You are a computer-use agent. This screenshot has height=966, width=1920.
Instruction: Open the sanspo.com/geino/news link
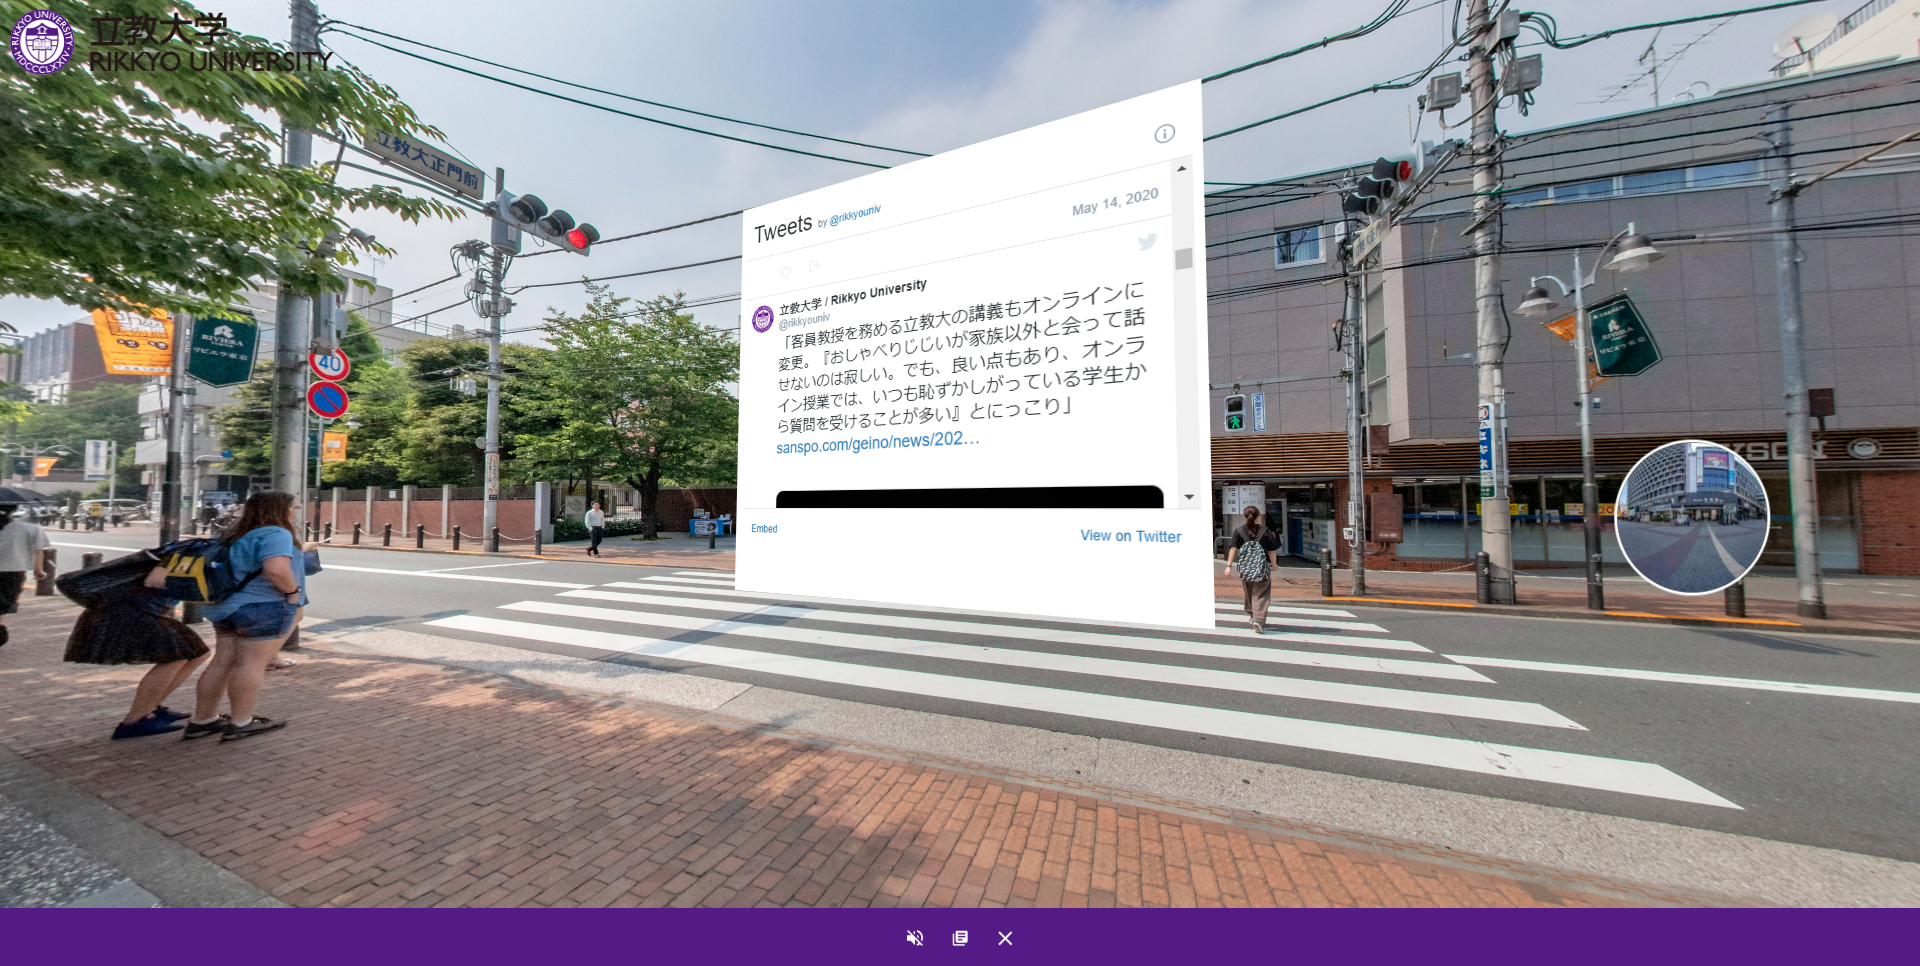point(877,442)
